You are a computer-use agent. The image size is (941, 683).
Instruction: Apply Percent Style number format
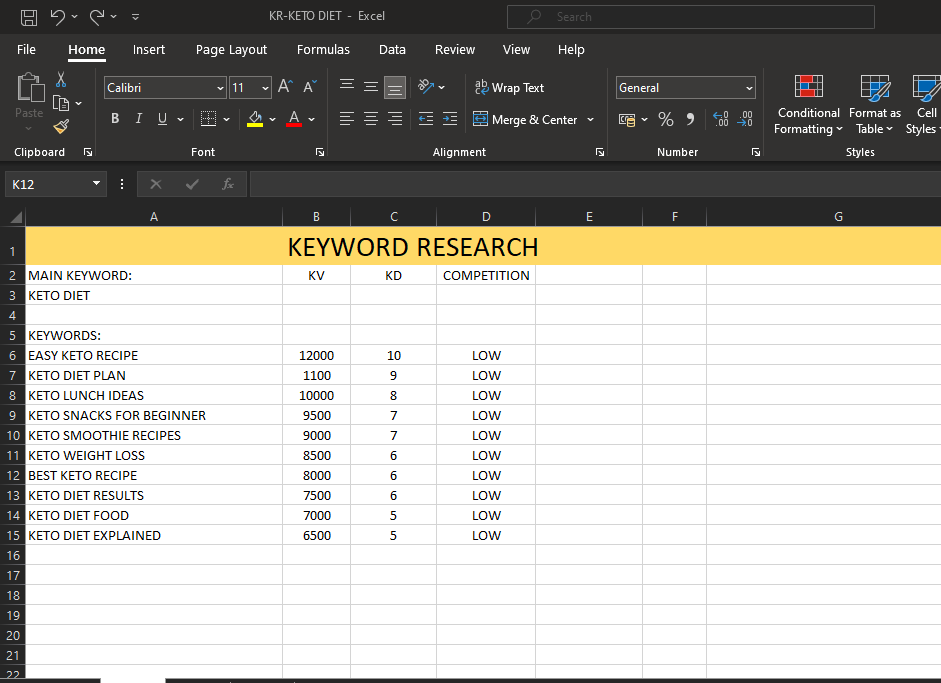(x=666, y=120)
